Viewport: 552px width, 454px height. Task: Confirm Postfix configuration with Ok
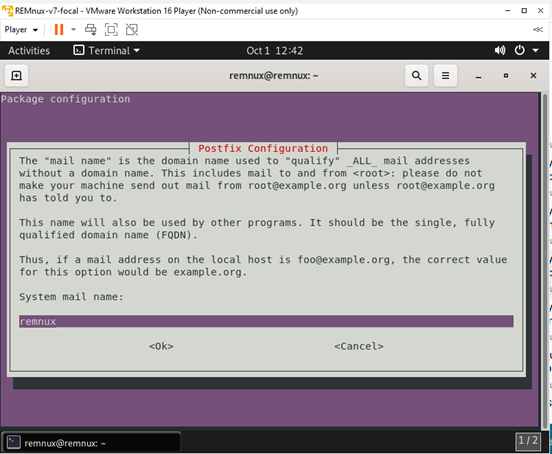pos(161,346)
